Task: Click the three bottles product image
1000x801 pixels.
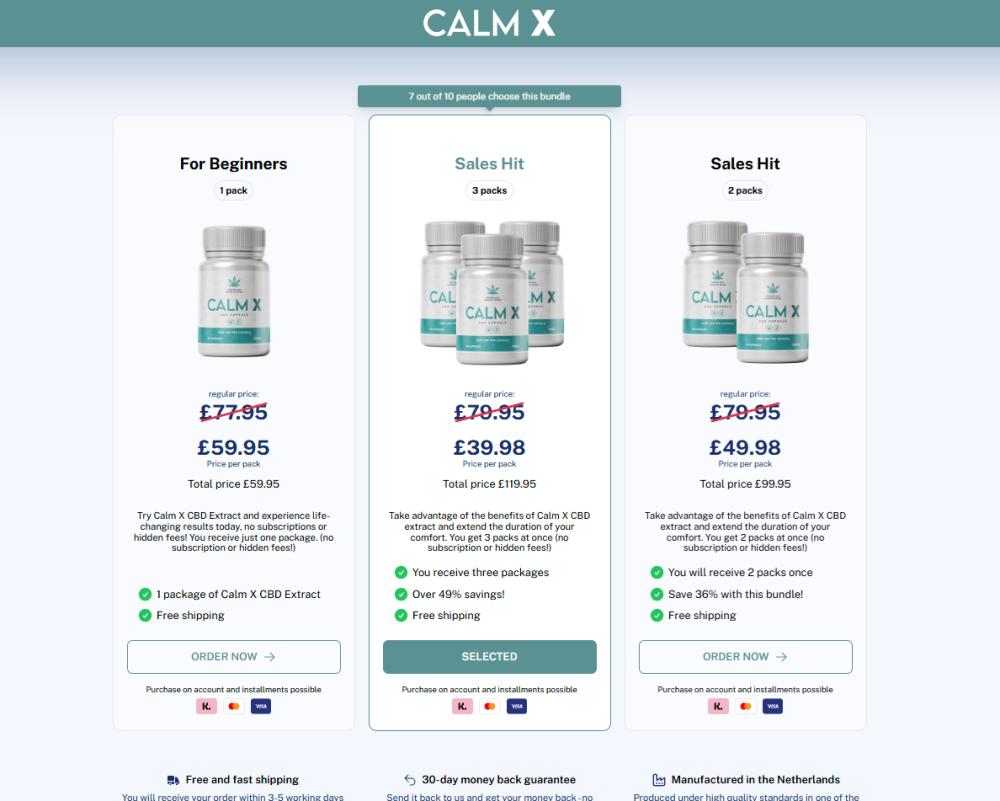Action: tap(492, 292)
